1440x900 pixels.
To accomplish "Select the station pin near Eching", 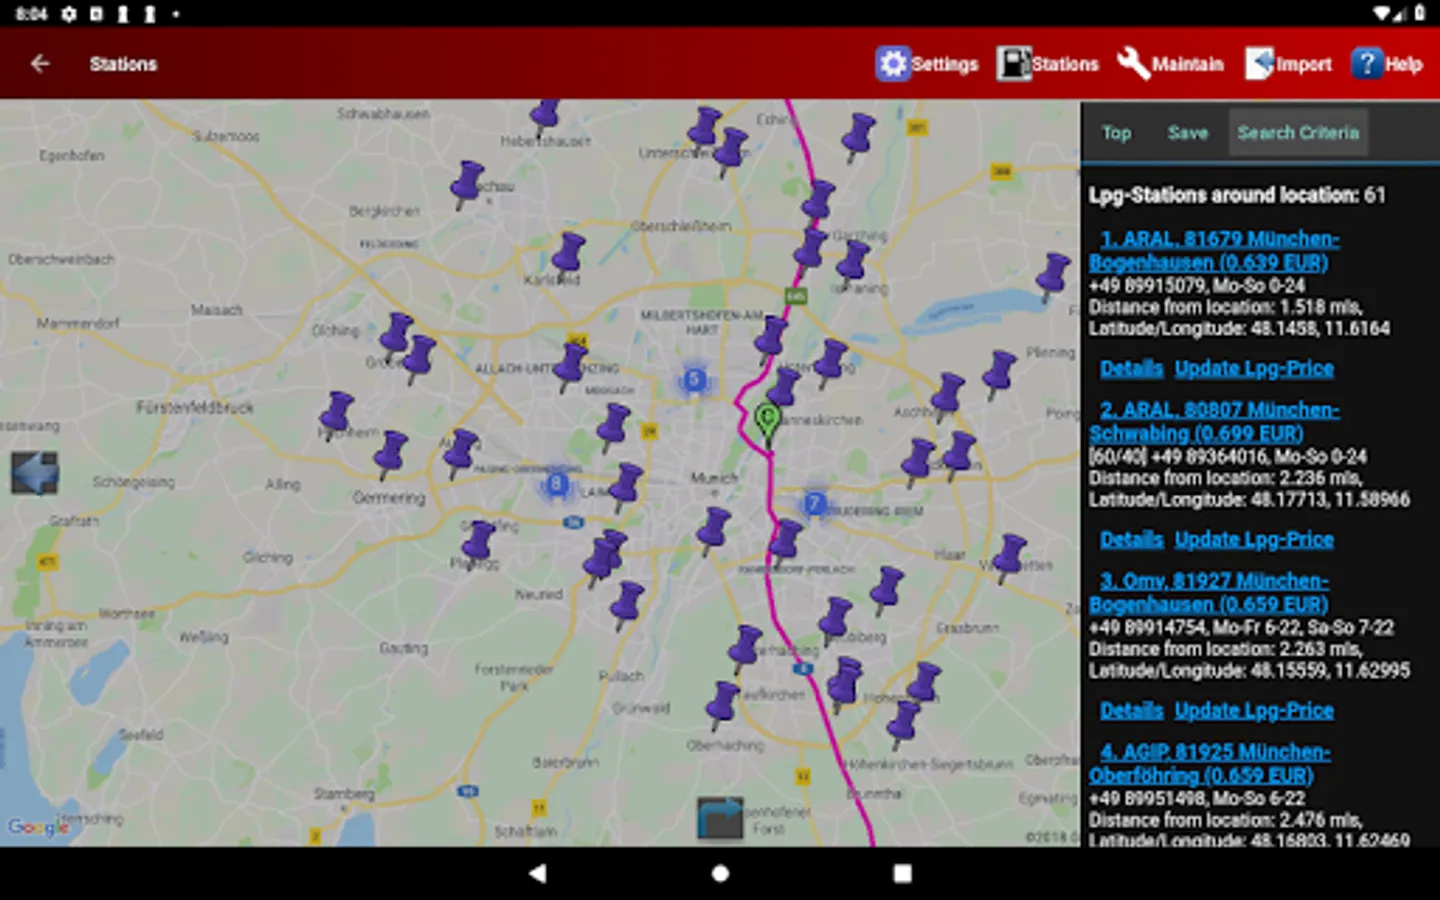I will coord(857,140).
